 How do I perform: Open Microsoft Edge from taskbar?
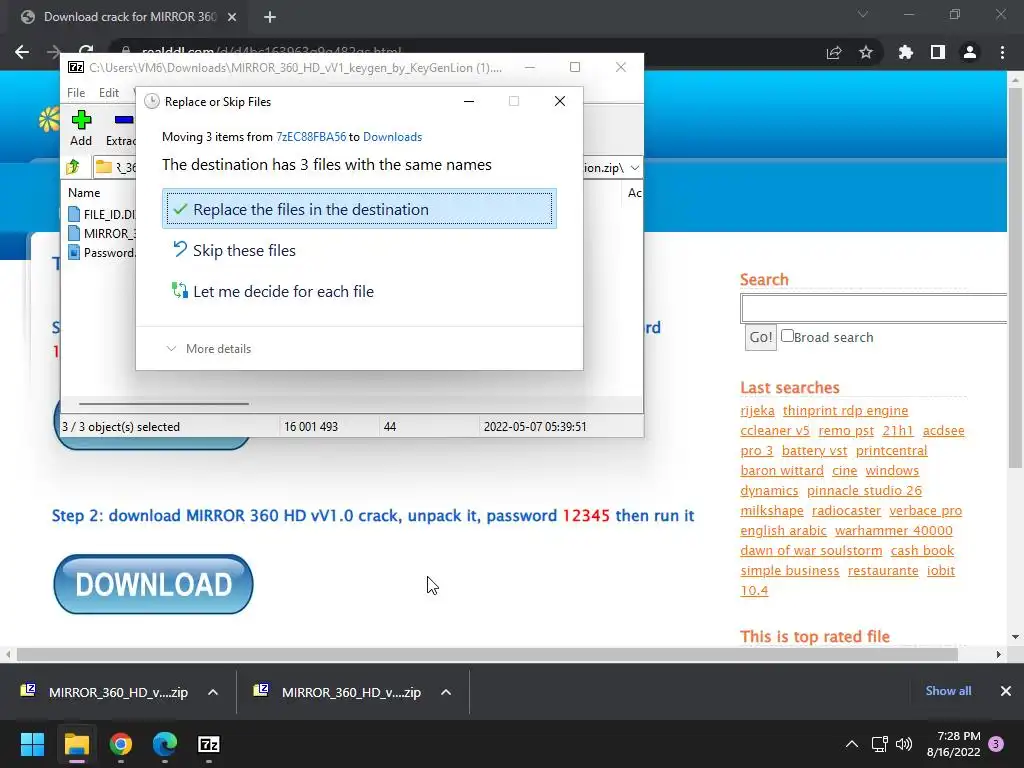[165, 744]
